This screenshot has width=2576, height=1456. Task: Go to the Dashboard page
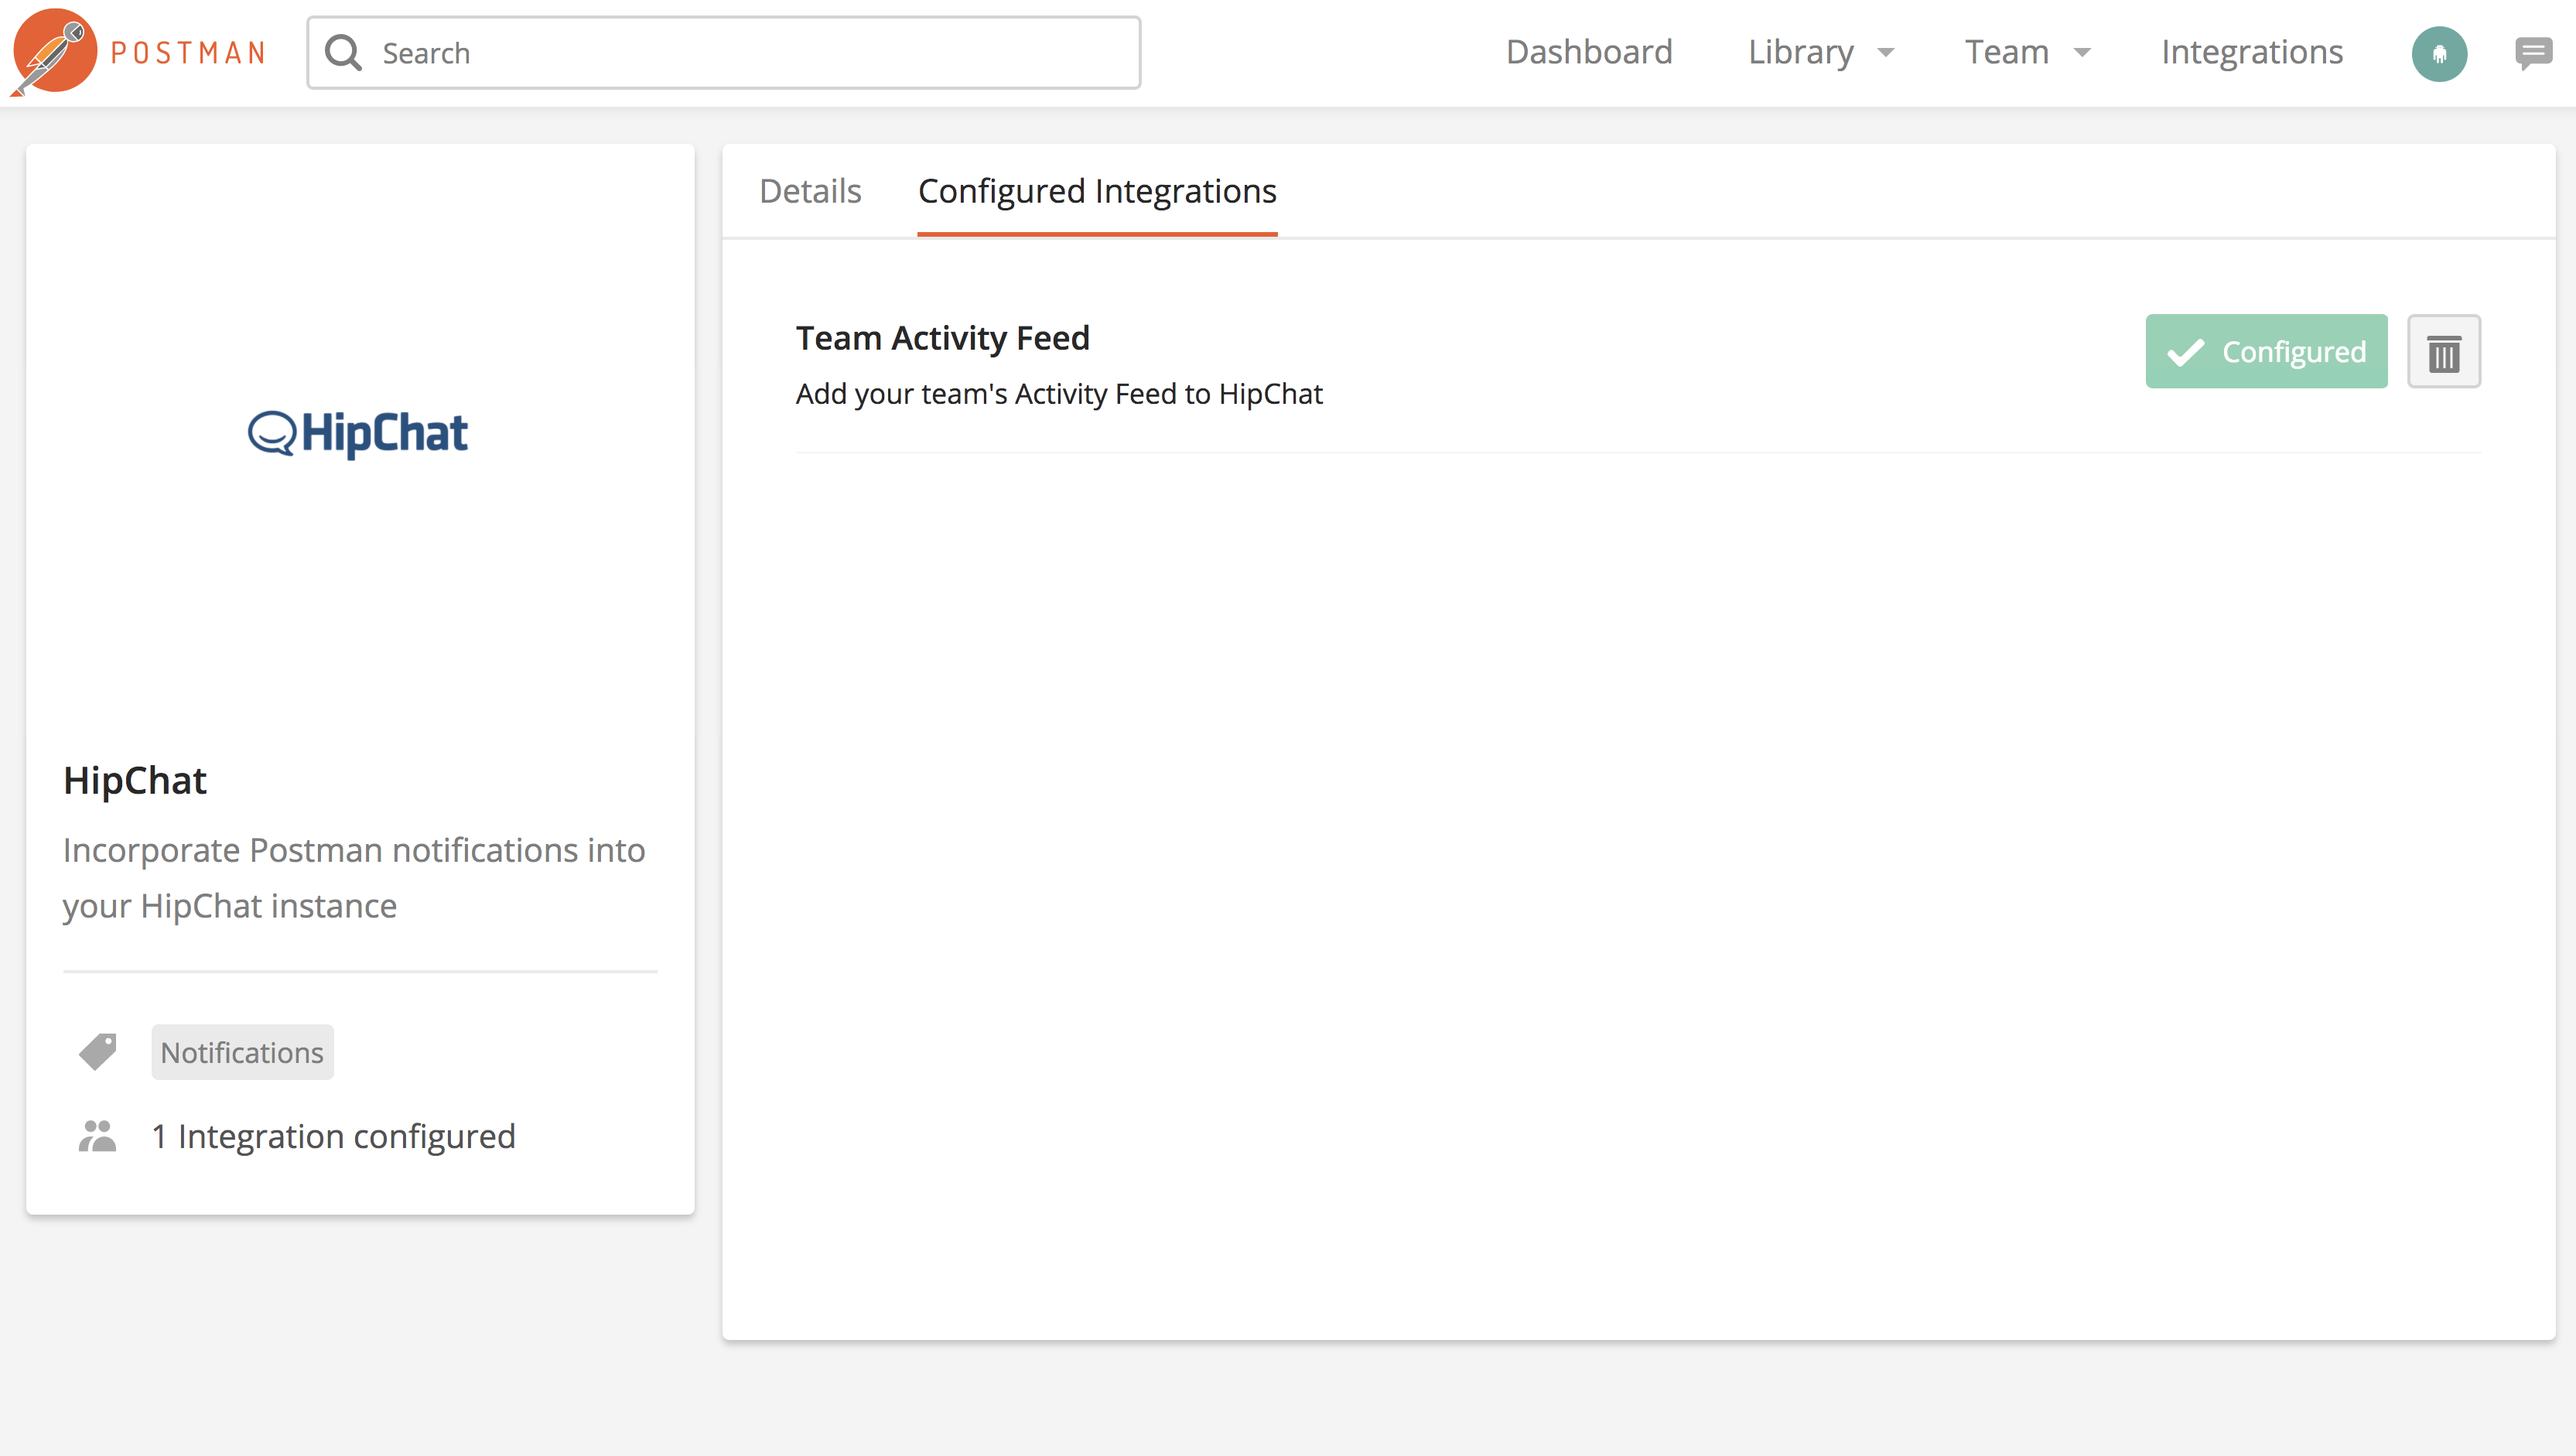pyautogui.click(x=1589, y=52)
